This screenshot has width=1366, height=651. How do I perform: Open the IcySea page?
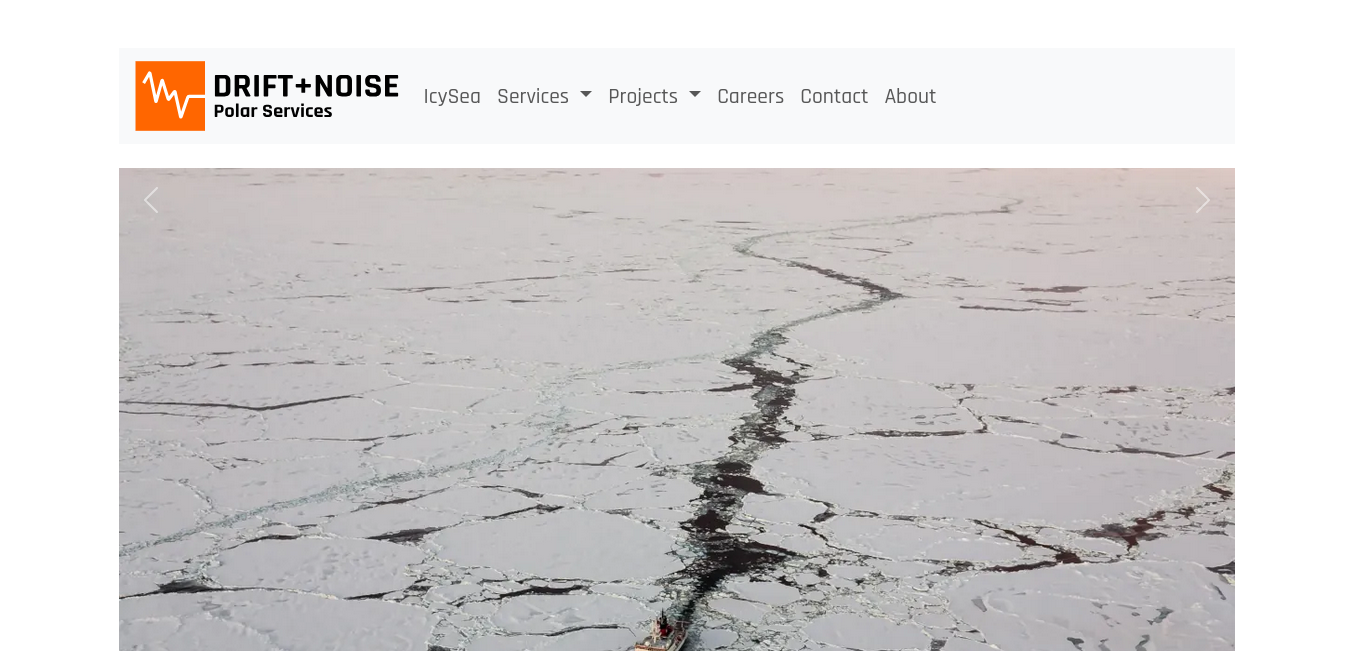(x=452, y=96)
